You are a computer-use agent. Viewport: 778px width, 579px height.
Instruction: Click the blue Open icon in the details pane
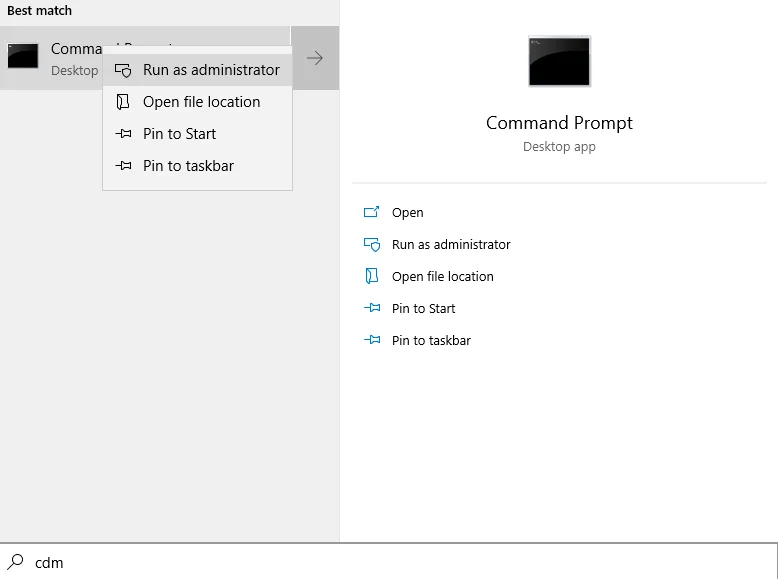tap(372, 212)
